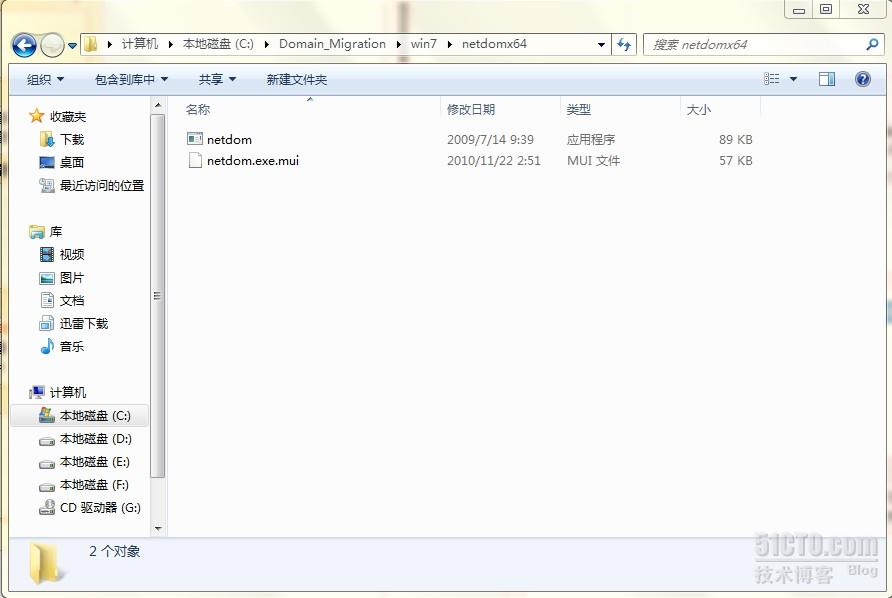Click netdomx64 breadcrumb segment
Screen dimensions: 892x598
click(x=494, y=44)
